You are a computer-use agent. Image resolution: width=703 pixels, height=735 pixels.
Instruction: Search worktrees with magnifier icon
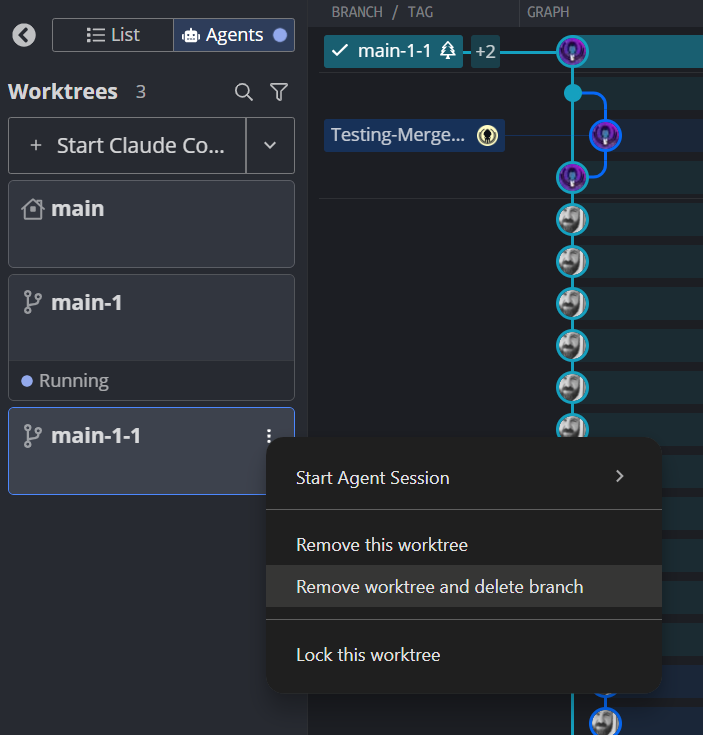244,92
